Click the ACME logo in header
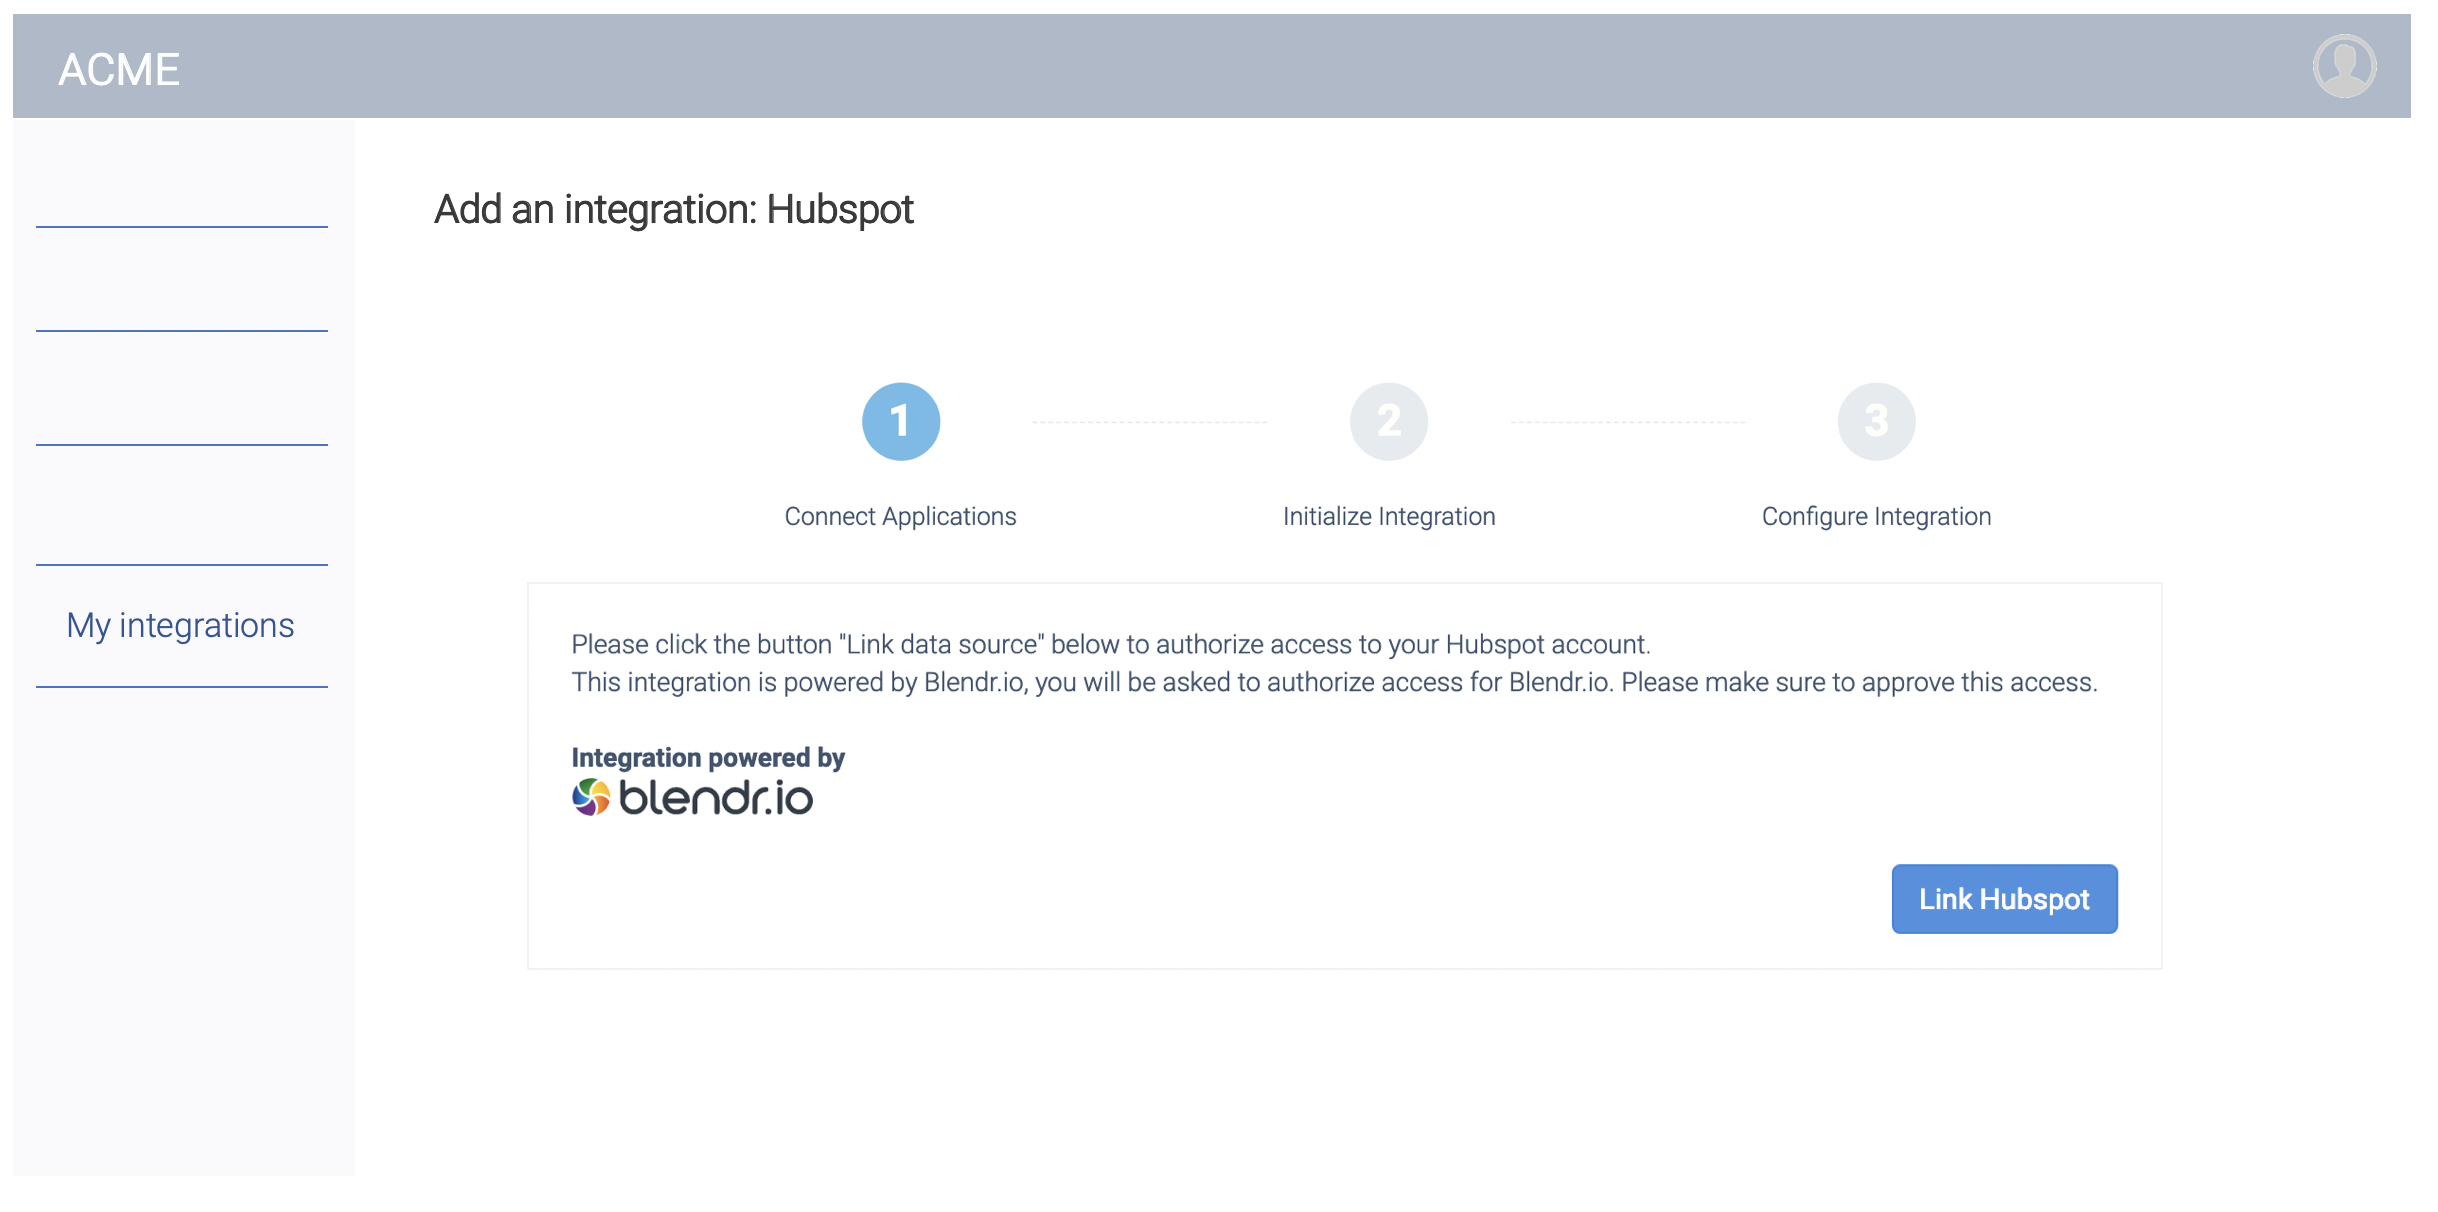 [x=119, y=70]
